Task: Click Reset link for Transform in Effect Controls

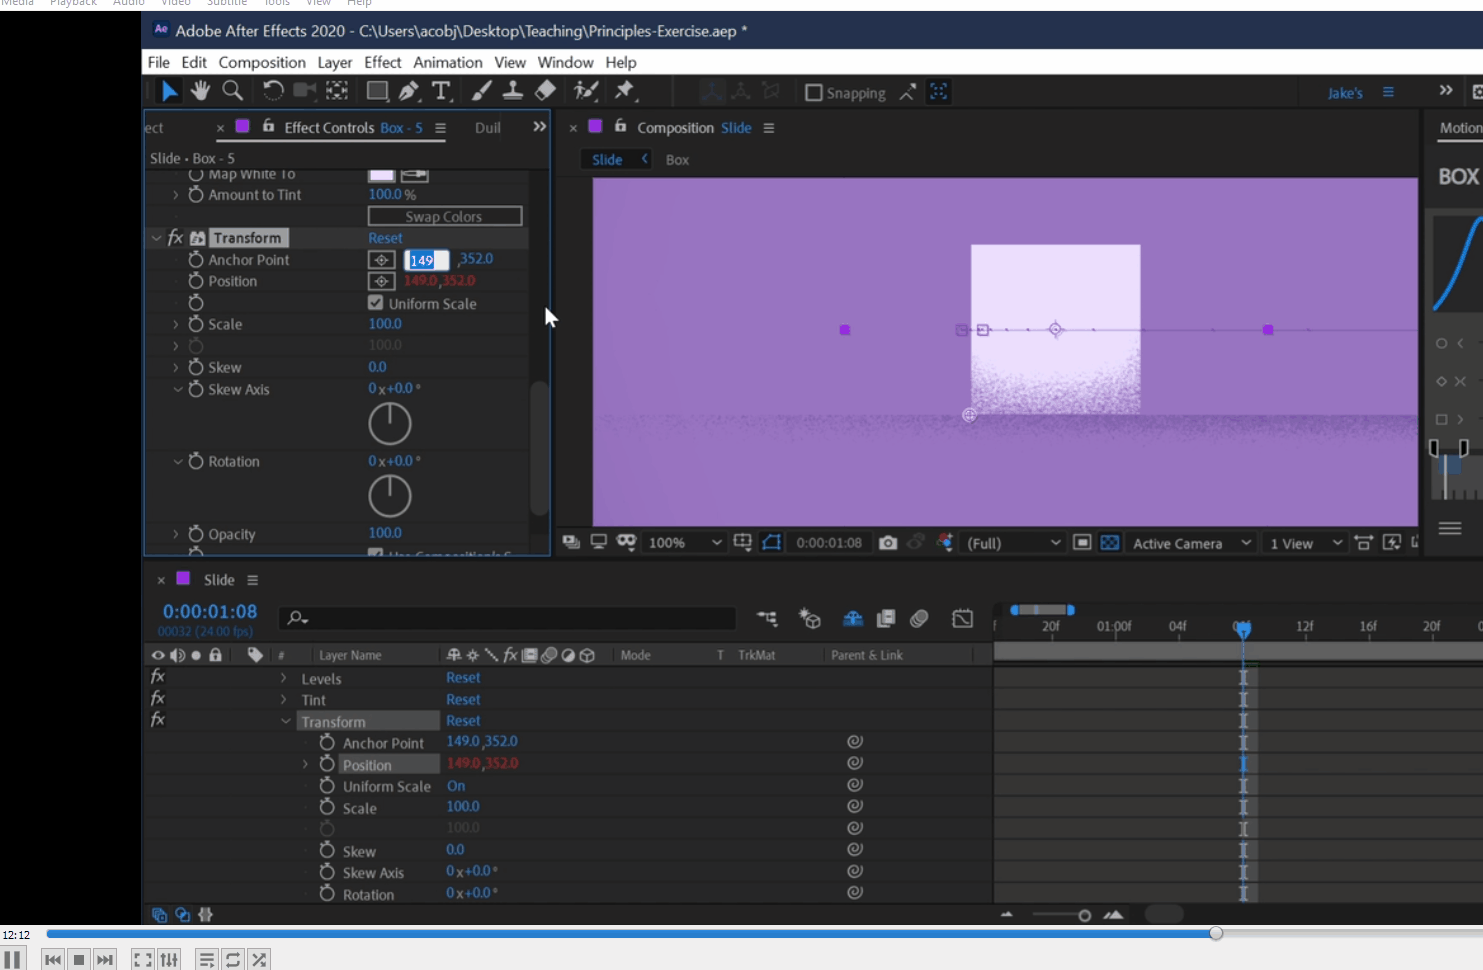Action: 385,238
